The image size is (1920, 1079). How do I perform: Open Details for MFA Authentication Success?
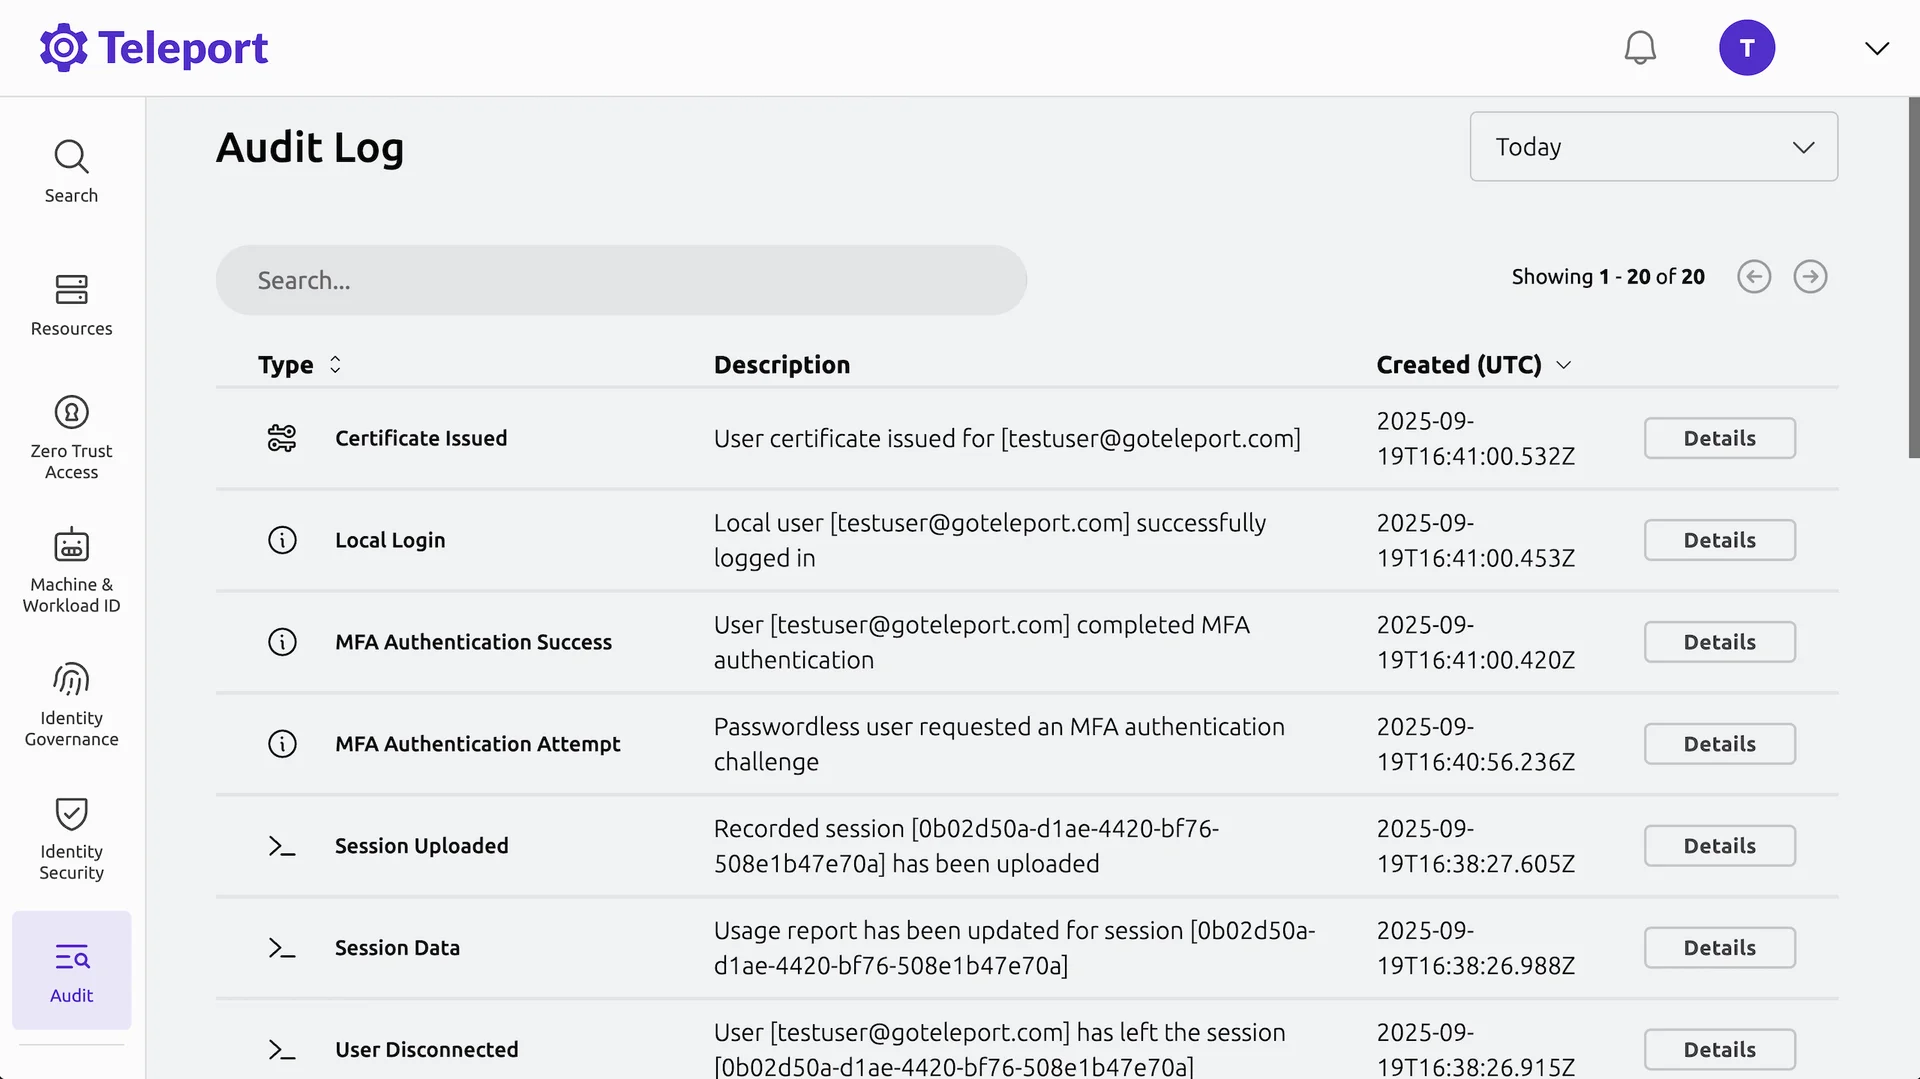[x=1720, y=642]
